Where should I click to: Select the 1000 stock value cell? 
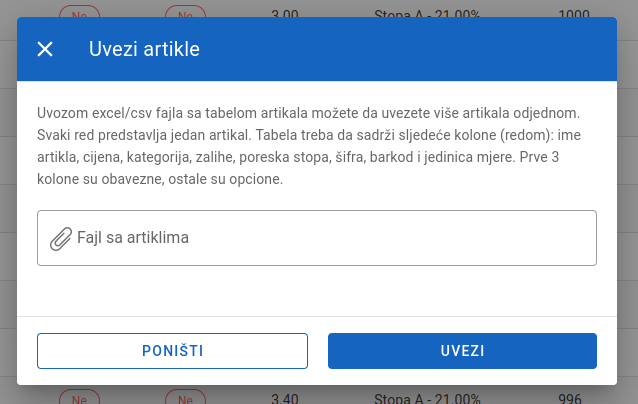click(x=574, y=13)
